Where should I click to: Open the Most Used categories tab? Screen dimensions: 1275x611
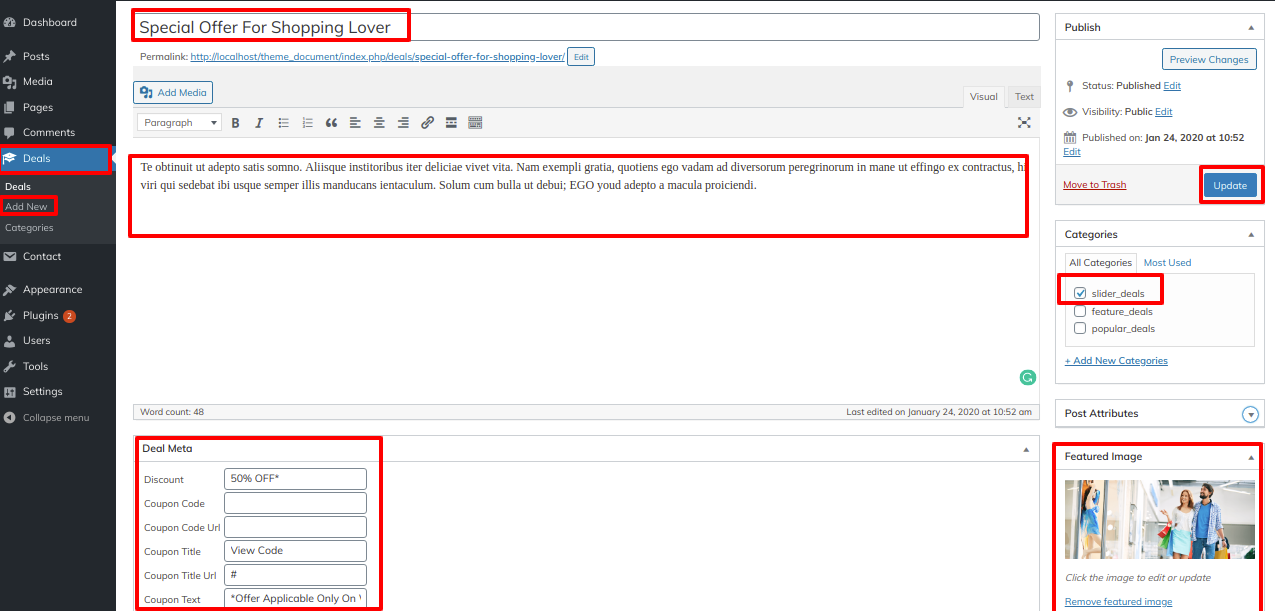1167,263
